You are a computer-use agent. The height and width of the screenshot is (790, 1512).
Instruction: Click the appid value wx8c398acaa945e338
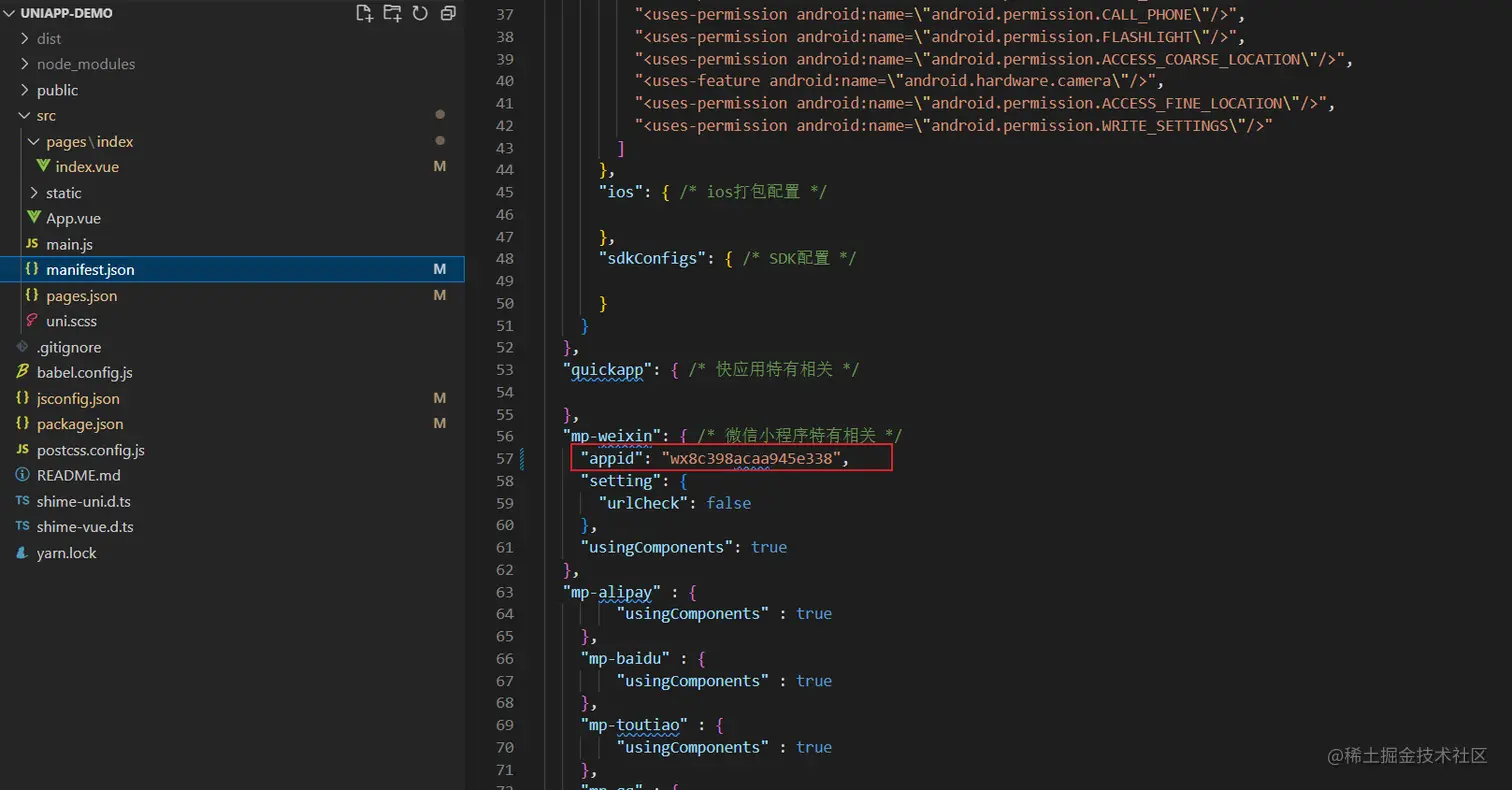(751, 458)
